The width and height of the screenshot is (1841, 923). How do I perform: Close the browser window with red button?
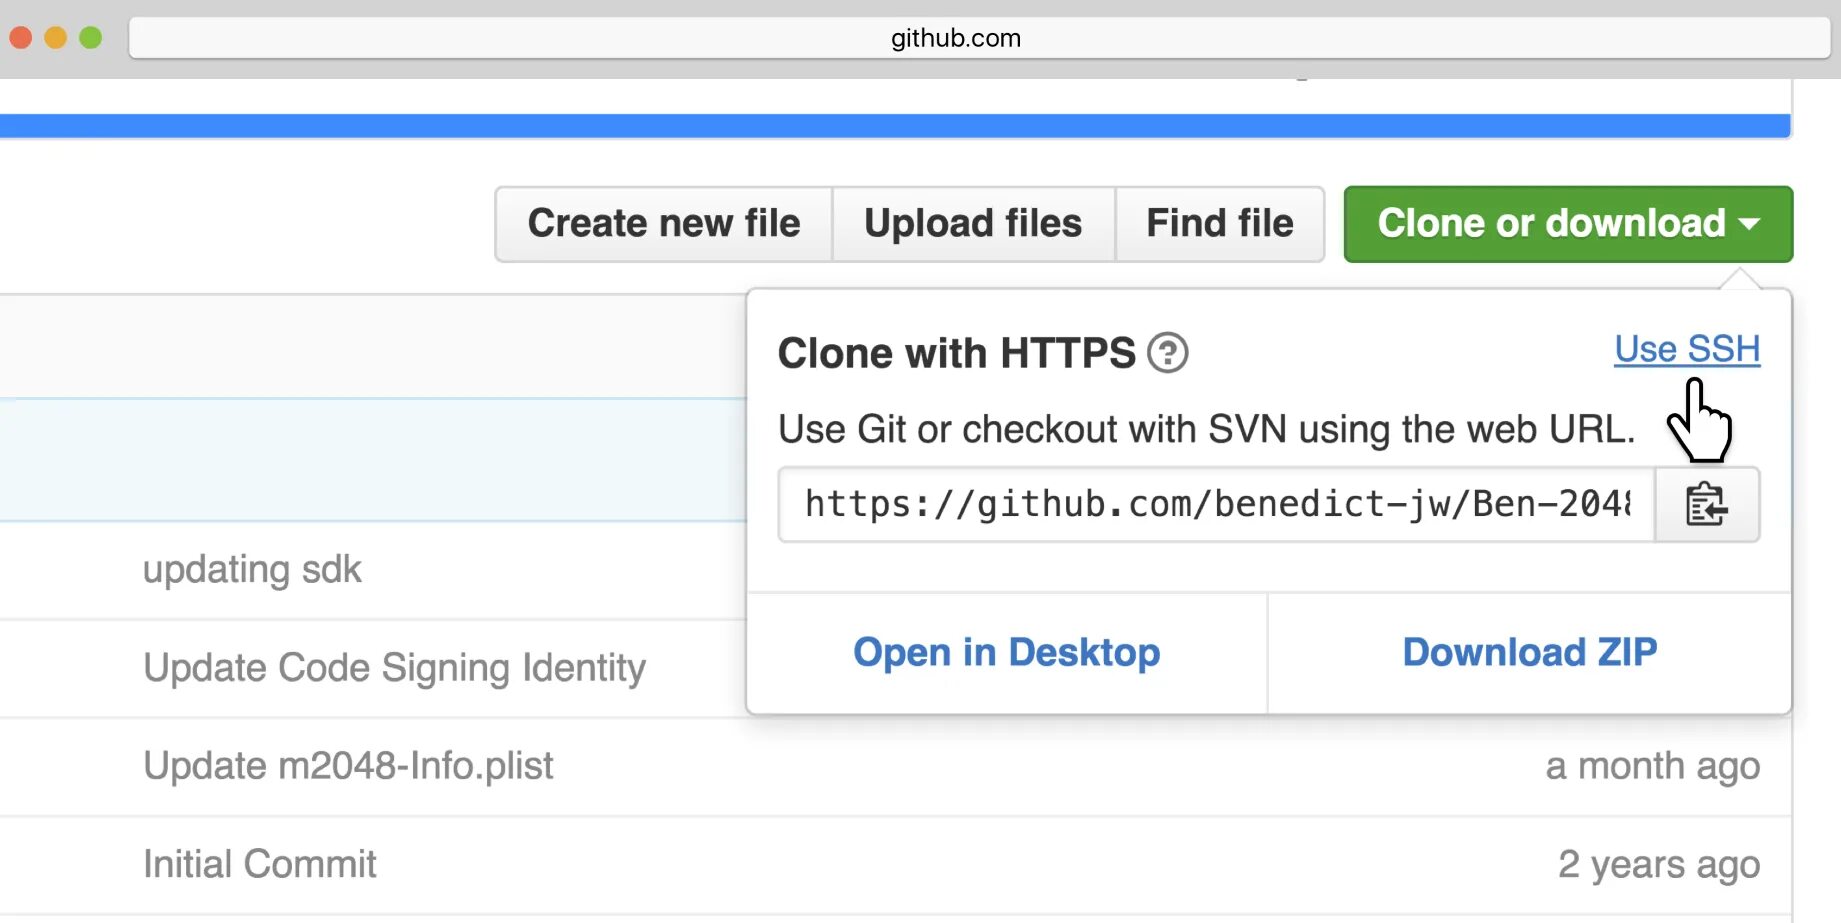tap(21, 38)
